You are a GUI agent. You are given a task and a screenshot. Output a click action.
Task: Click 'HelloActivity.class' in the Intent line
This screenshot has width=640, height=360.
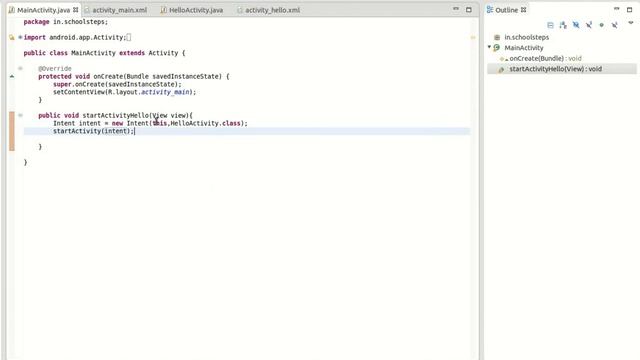click(x=205, y=123)
